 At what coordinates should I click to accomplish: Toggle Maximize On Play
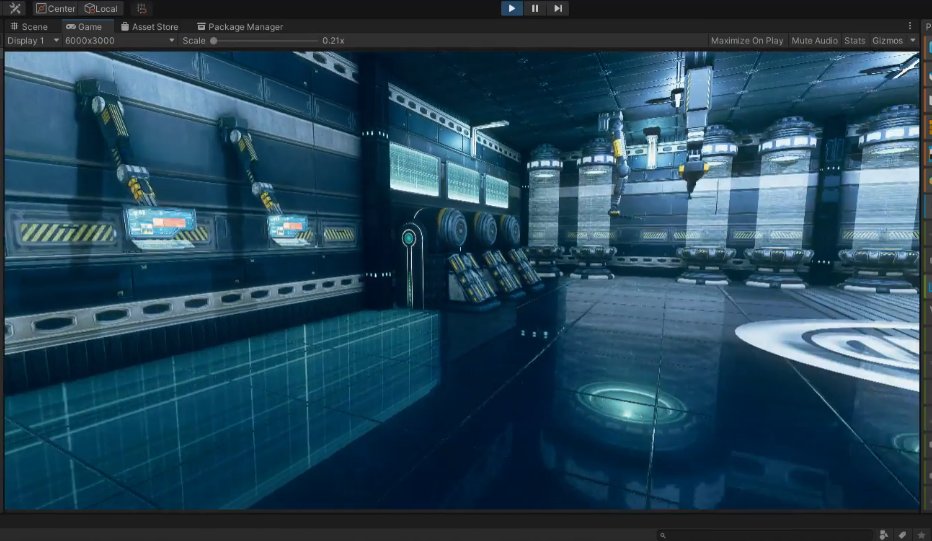747,40
